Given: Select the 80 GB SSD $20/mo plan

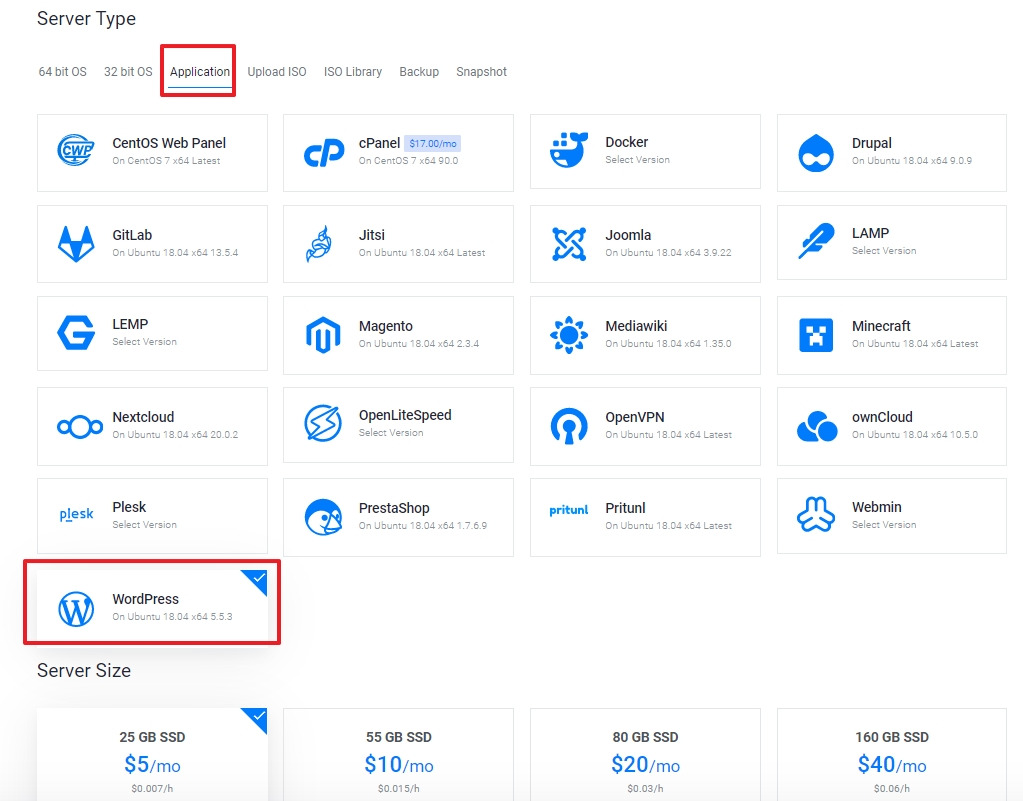Looking at the screenshot, I should (645, 754).
